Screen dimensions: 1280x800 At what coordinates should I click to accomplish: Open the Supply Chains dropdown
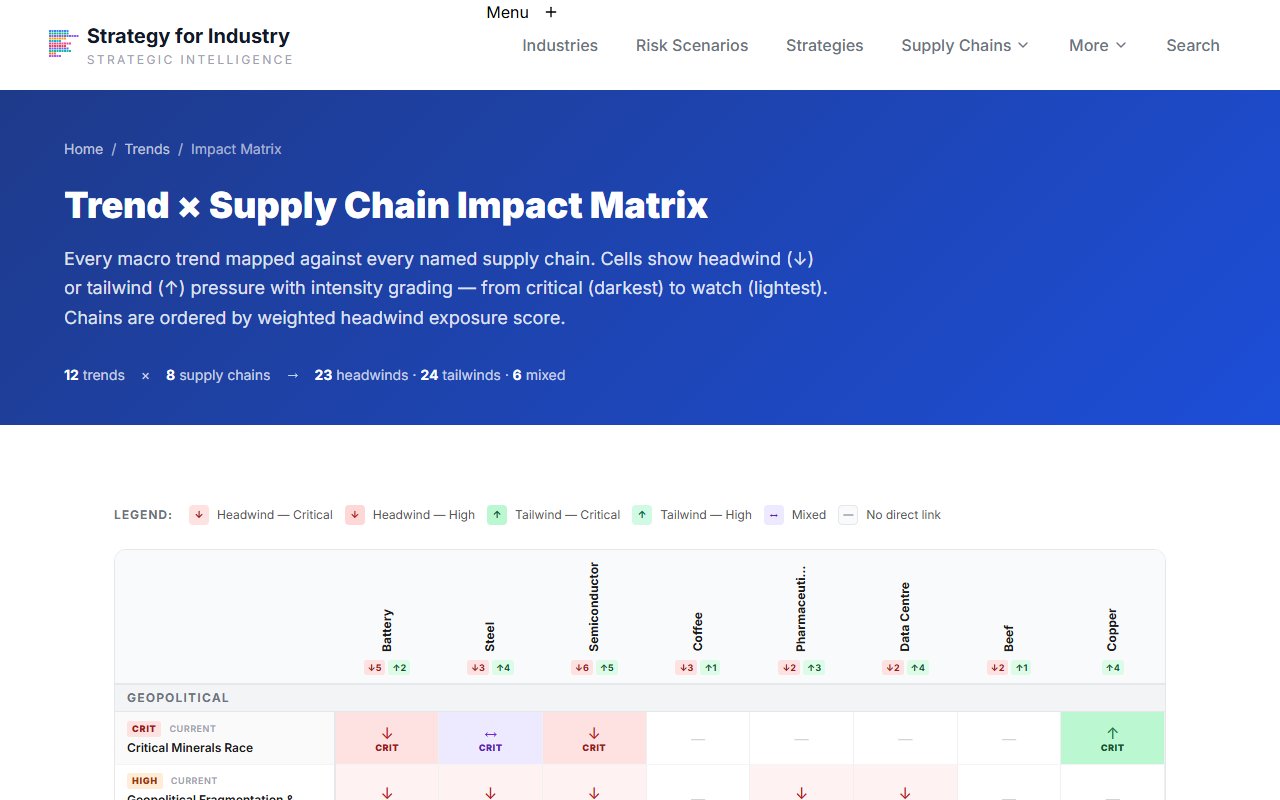pos(963,46)
